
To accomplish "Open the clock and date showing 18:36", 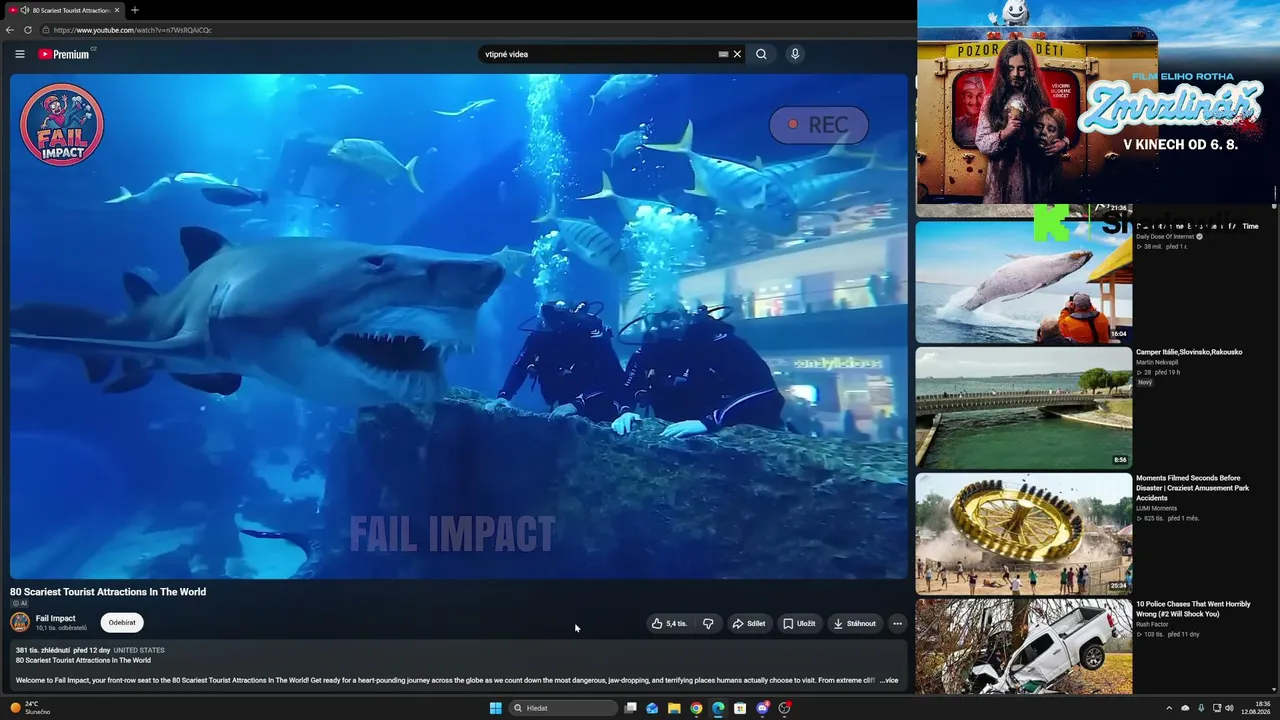I will (x=1255, y=708).
